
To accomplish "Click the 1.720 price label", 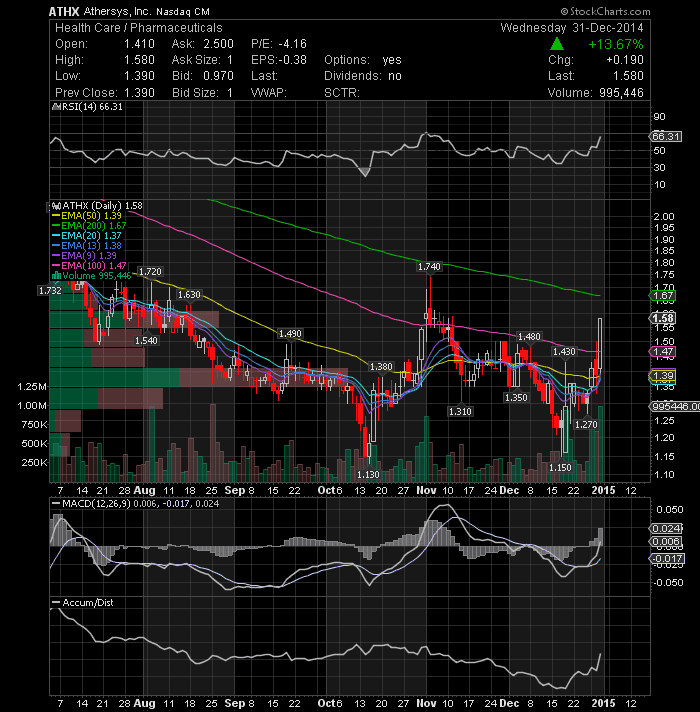I will [150, 272].
